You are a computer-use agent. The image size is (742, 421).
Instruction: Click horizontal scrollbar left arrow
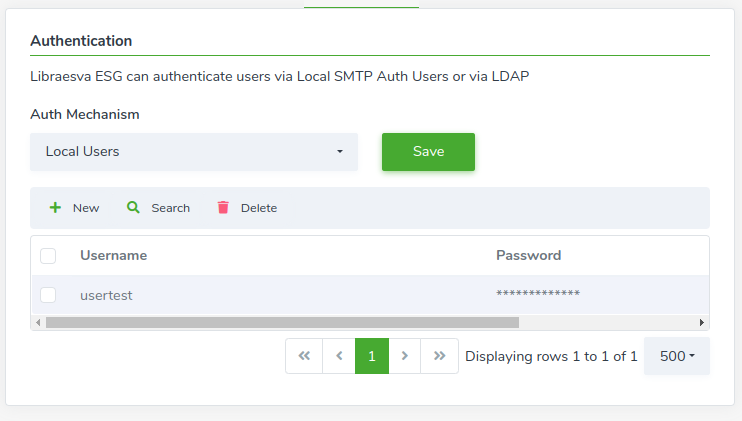click(38, 323)
